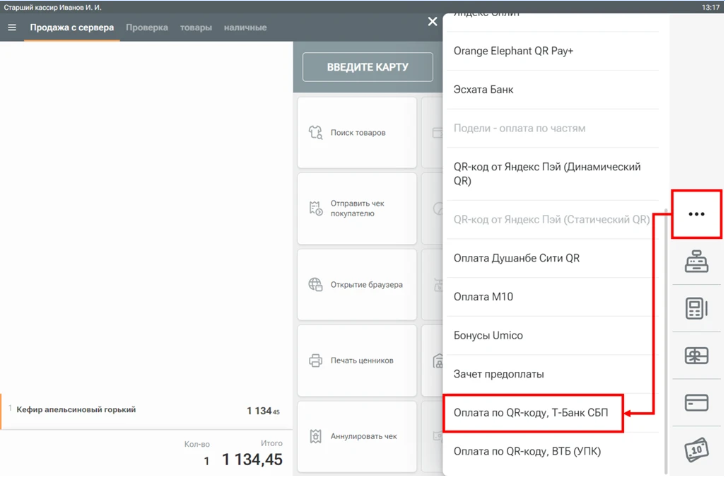Choose Подели - оплата по частям
The height and width of the screenshot is (477, 725).
coord(553,128)
